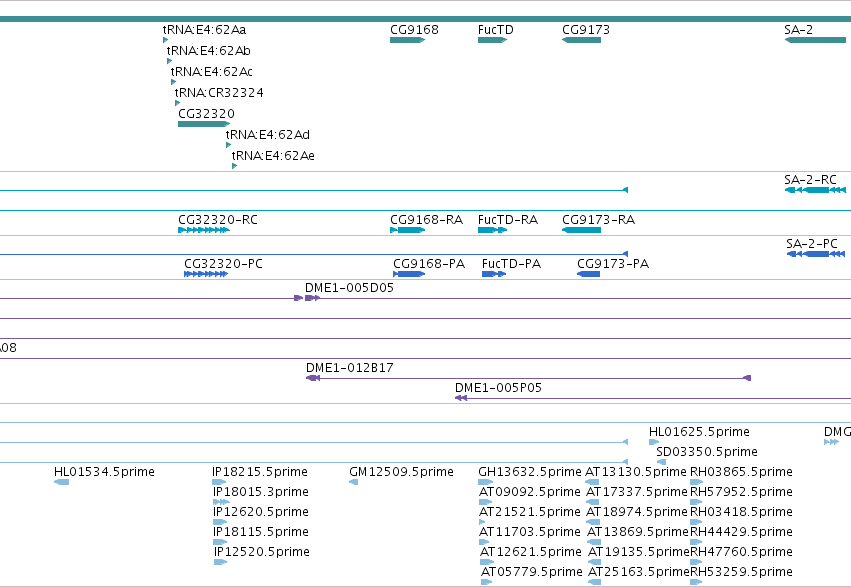Select the tRNA:E4:62Ab label

click(208, 51)
